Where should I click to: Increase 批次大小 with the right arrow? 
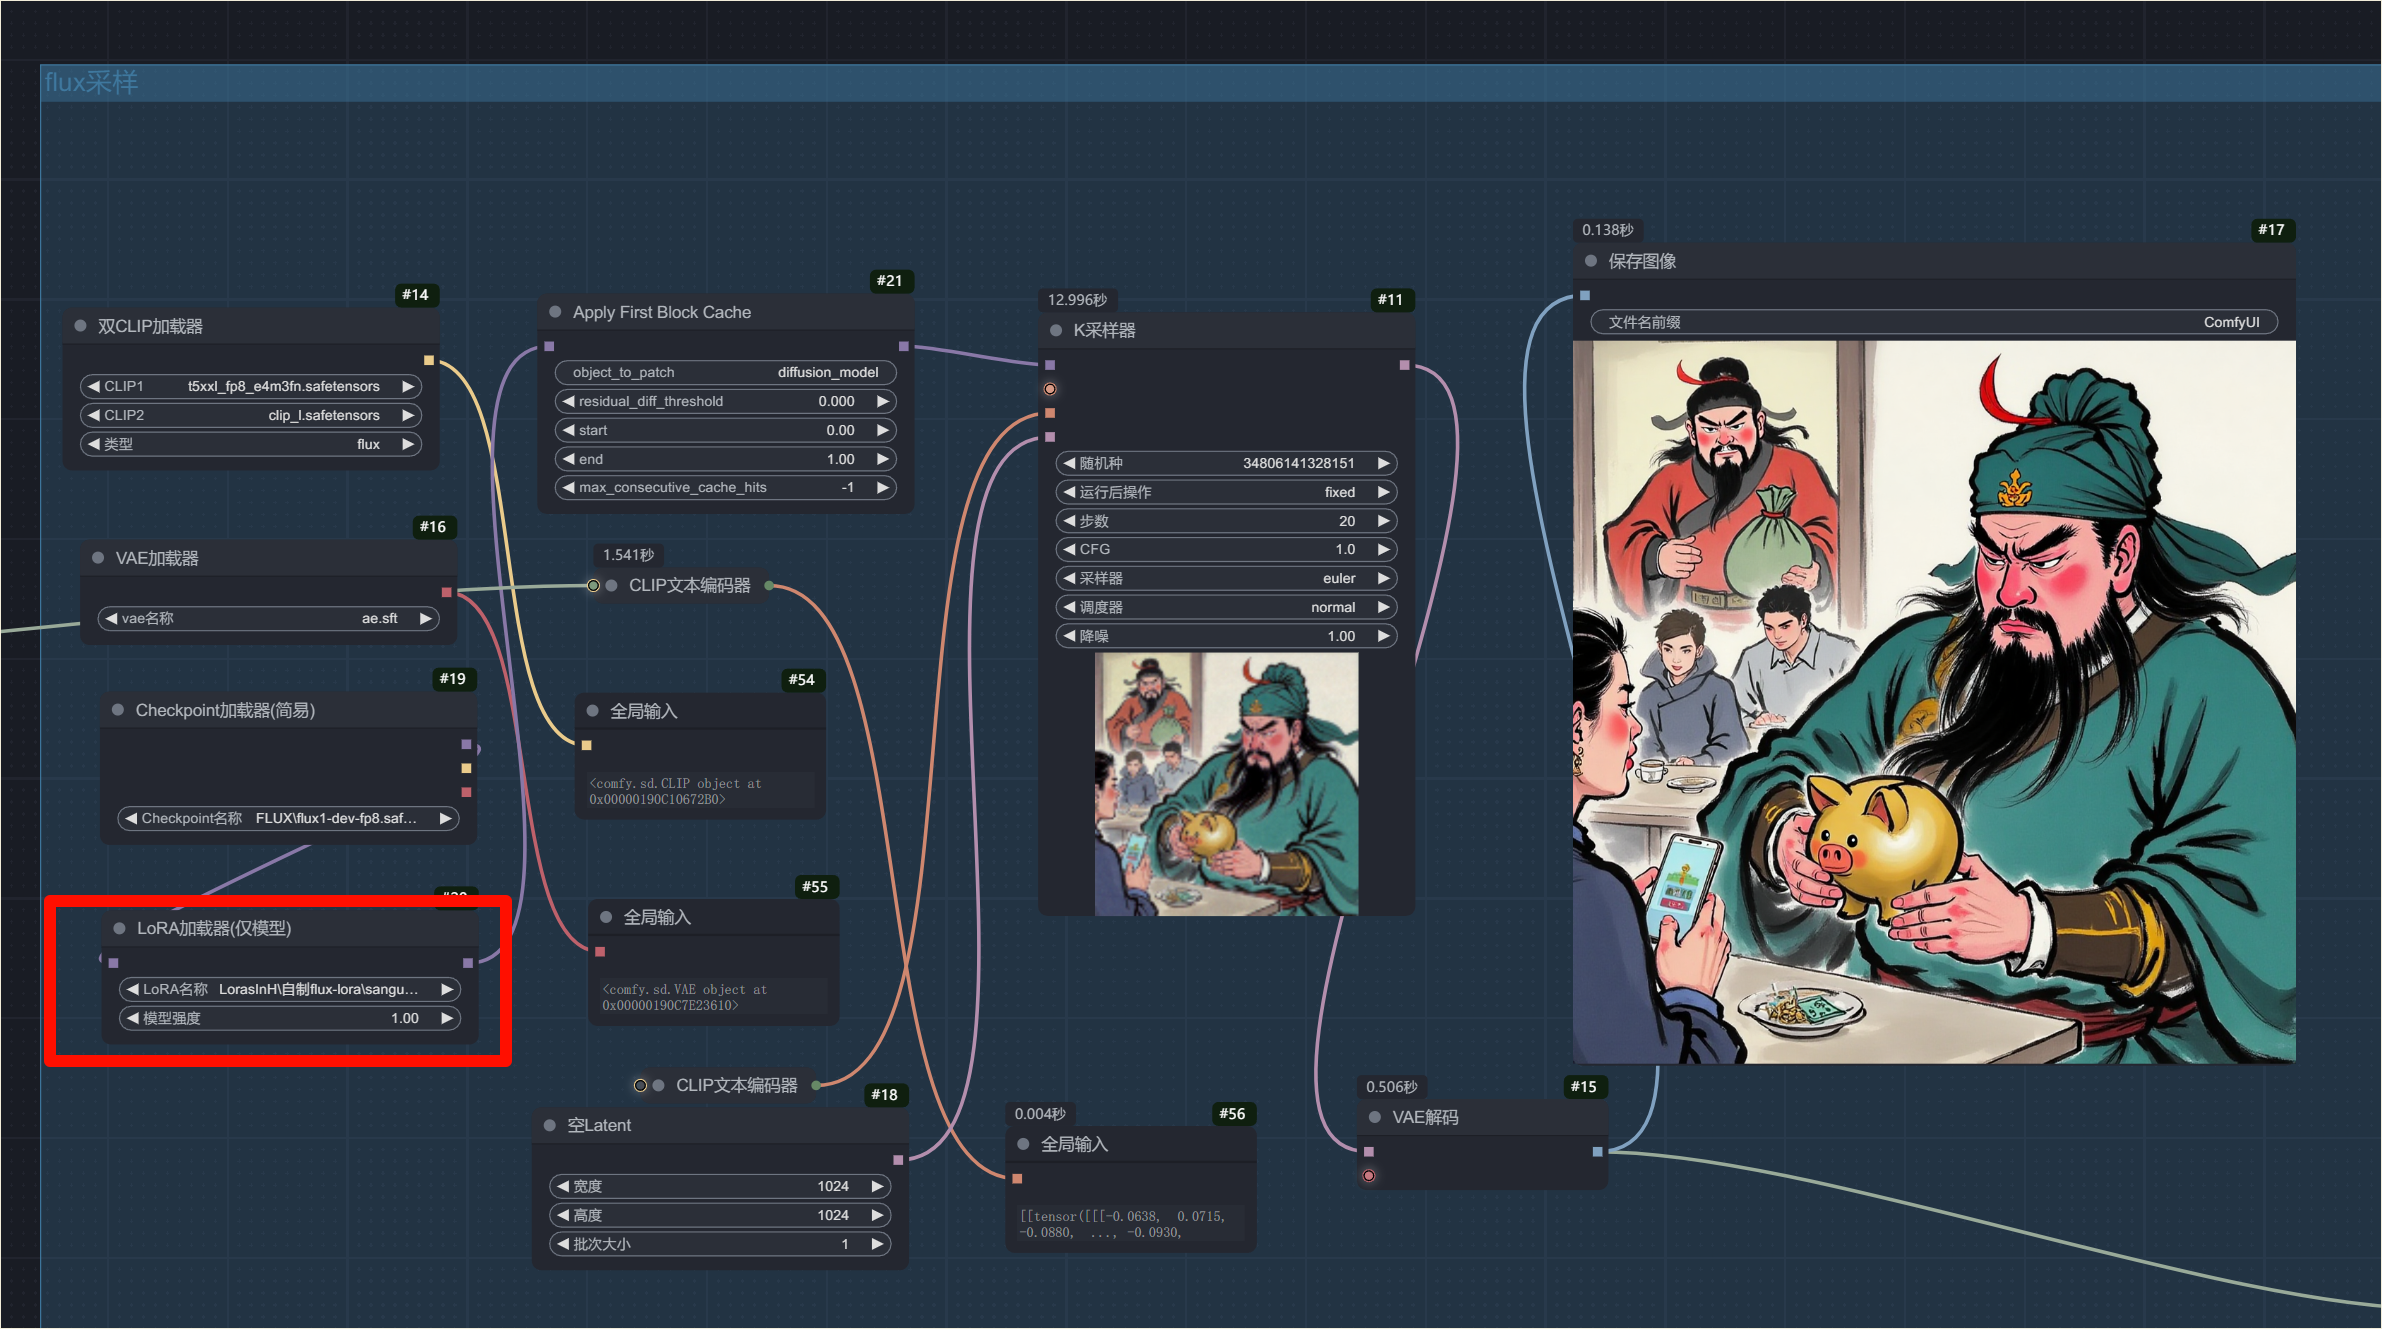(877, 1244)
